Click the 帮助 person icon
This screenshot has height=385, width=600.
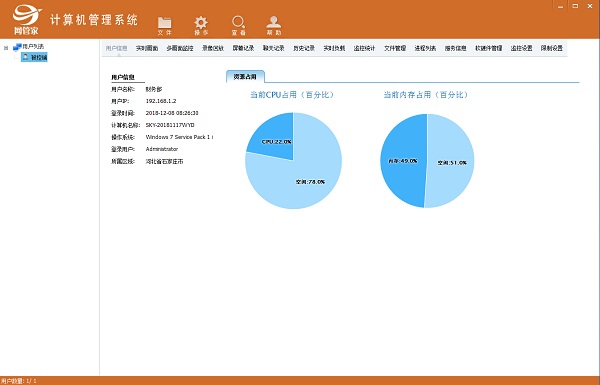coord(274,22)
